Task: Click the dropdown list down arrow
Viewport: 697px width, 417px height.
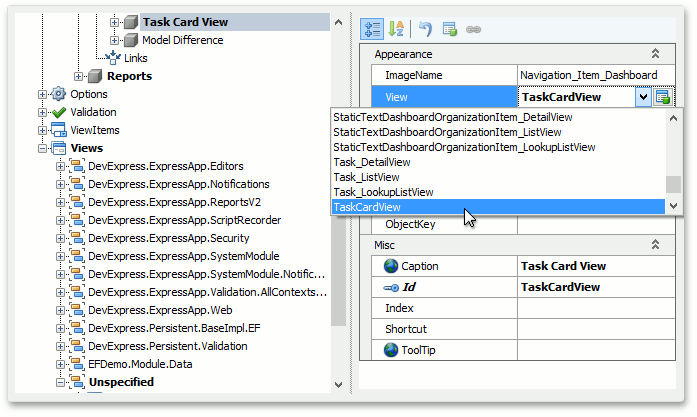Action: [x=673, y=206]
